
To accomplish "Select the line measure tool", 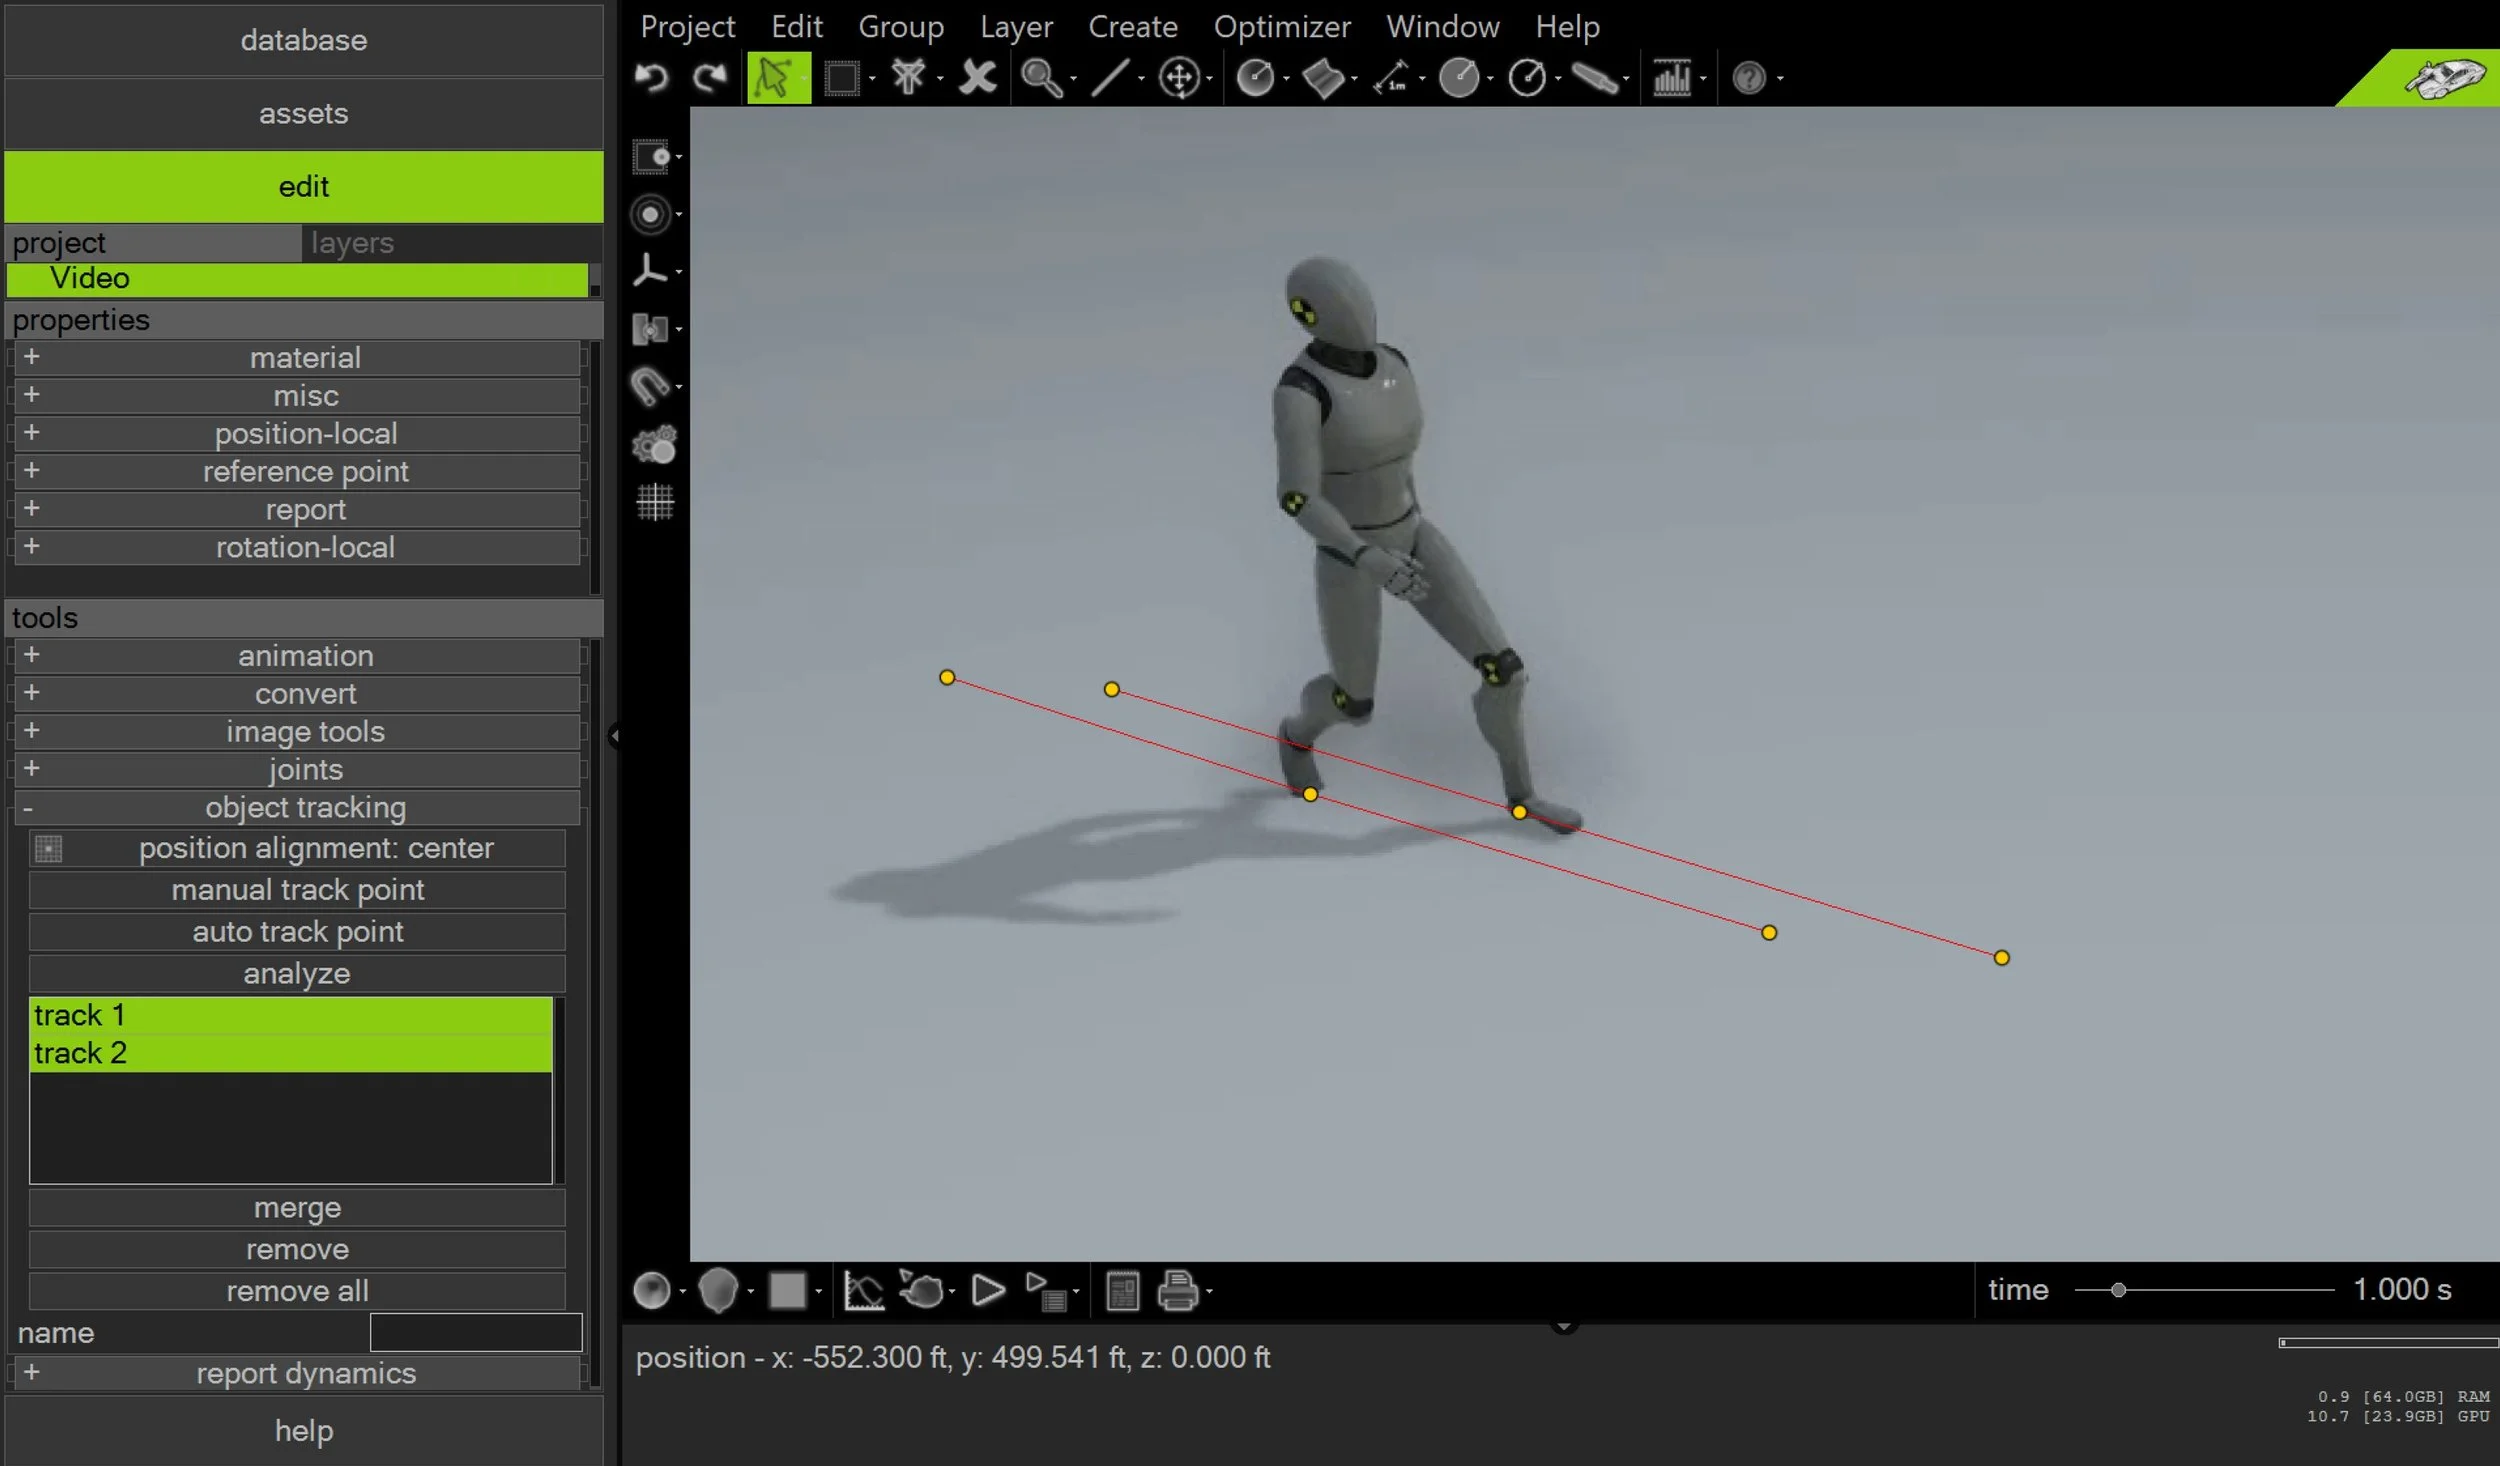I will [x=1110, y=77].
